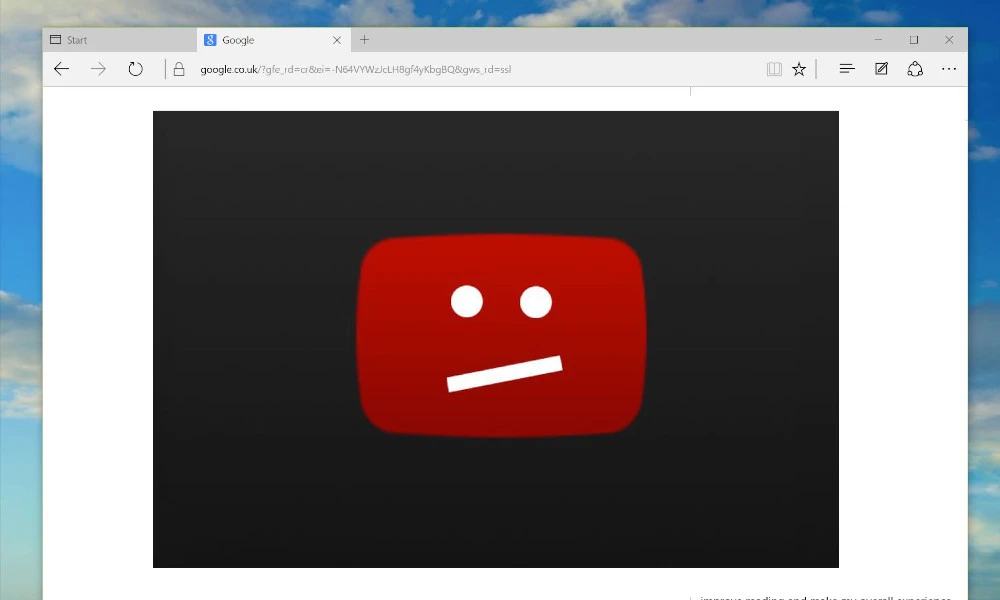Navigate back to the previous page
Viewport: 1000px width, 600px height.
(x=61, y=68)
